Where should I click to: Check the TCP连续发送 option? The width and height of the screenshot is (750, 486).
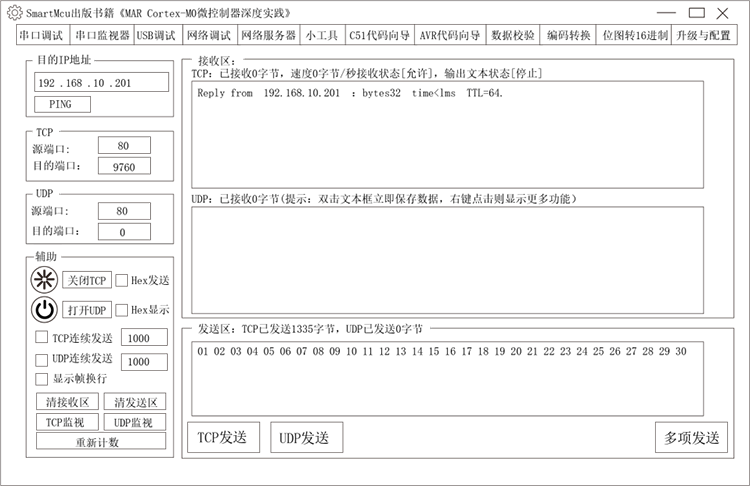pos(42,338)
